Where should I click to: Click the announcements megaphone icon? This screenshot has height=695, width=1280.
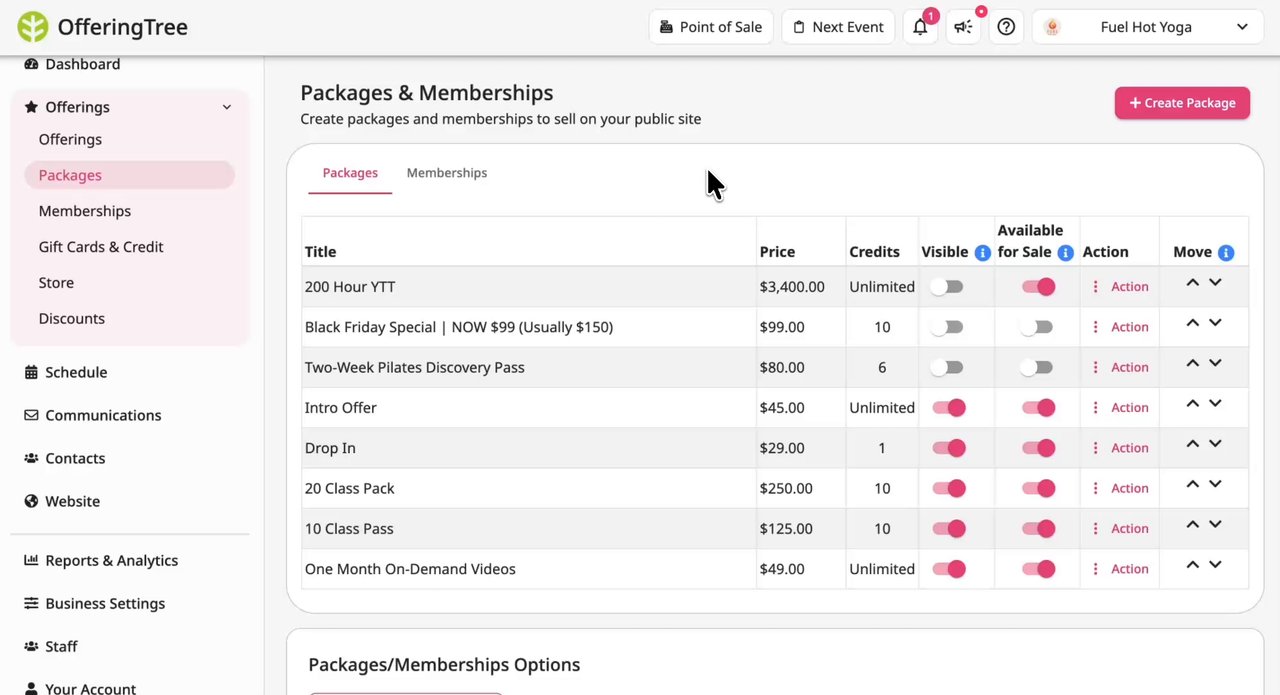963,27
